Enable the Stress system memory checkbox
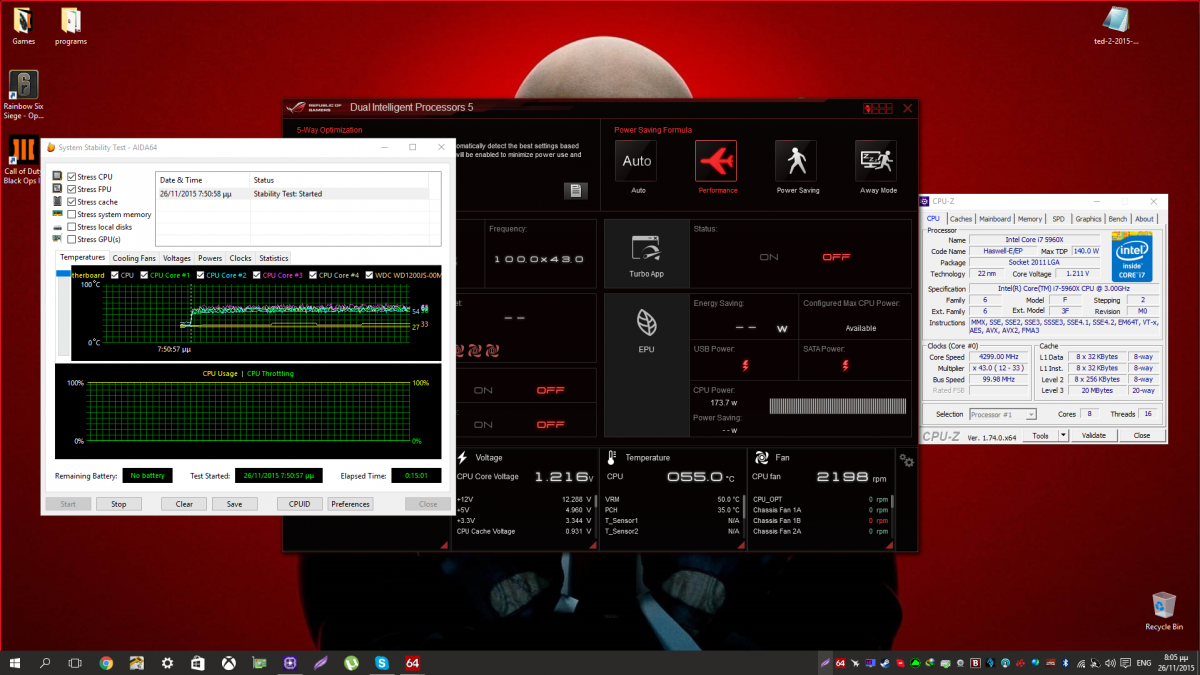The width and height of the screenshot is (1200, 675). click(x=72, y=214)
